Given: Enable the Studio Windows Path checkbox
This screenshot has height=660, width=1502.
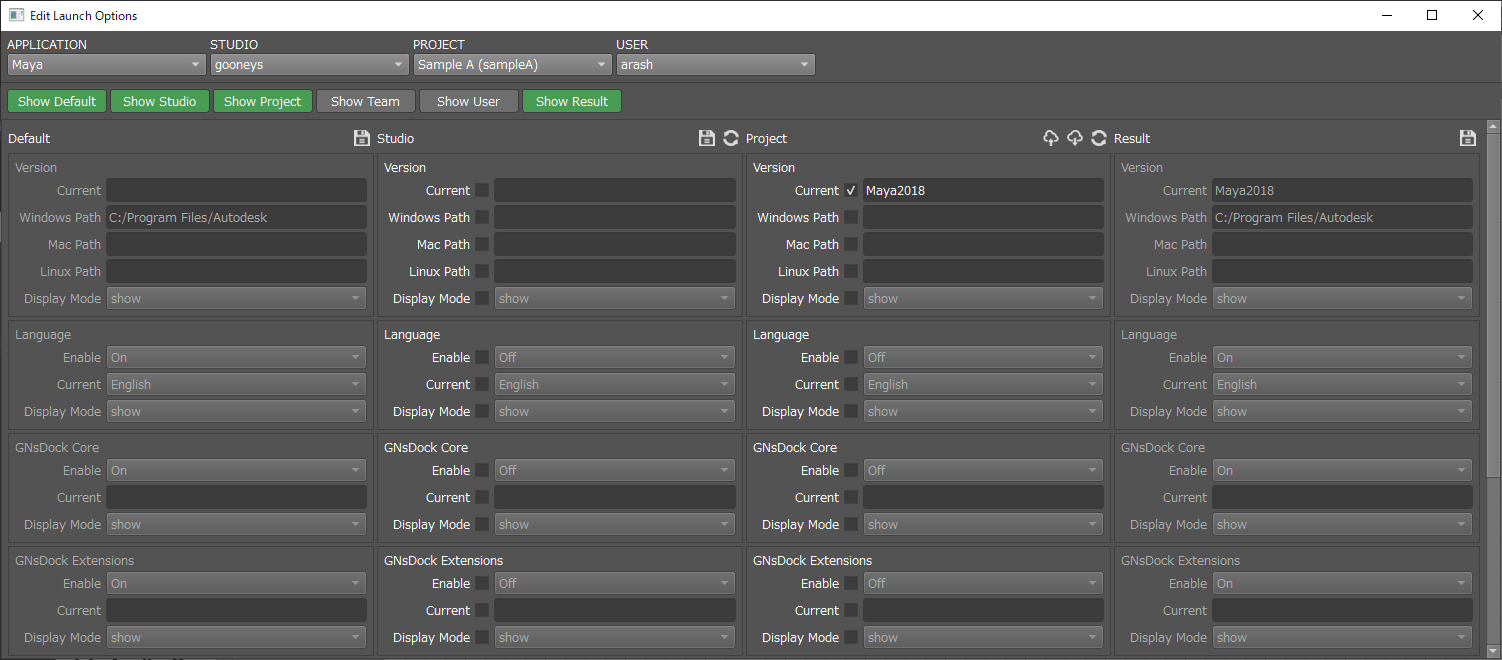Looking at the screenshot, I should (x=482, y=218).
